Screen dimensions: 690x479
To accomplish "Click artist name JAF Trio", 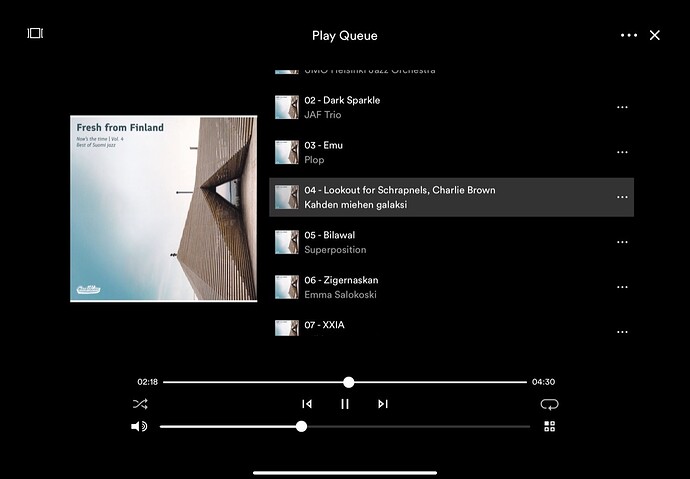I will pos(323,115).
